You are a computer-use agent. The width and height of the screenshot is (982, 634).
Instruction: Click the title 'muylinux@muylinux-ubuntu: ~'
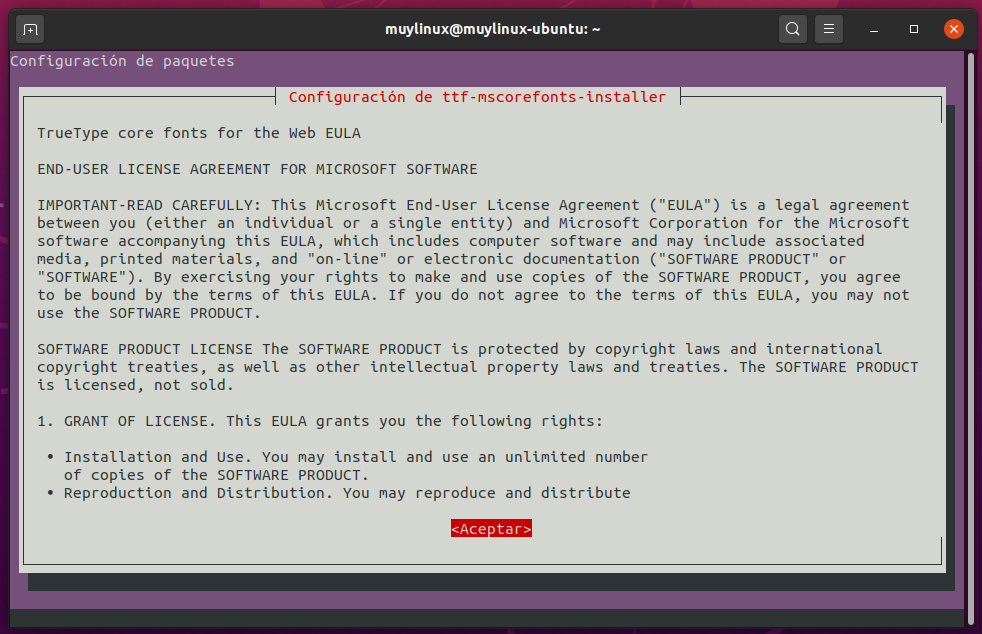(x=492, y=29)
